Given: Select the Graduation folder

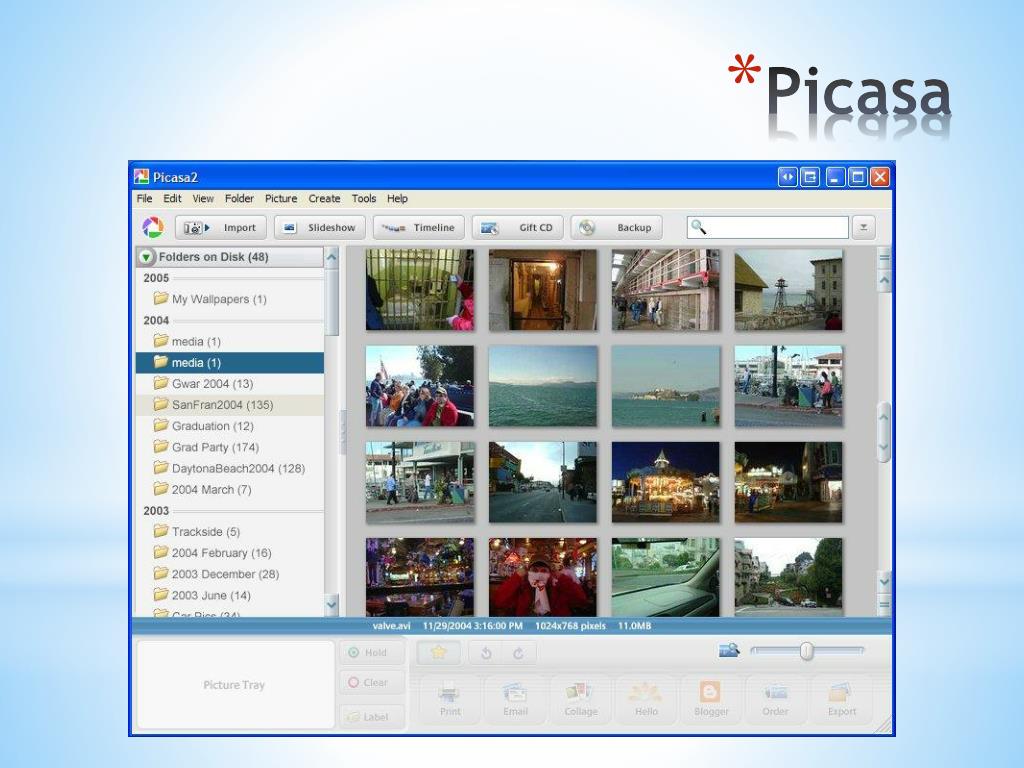Looking at the screenshot, I should point(229,426).
